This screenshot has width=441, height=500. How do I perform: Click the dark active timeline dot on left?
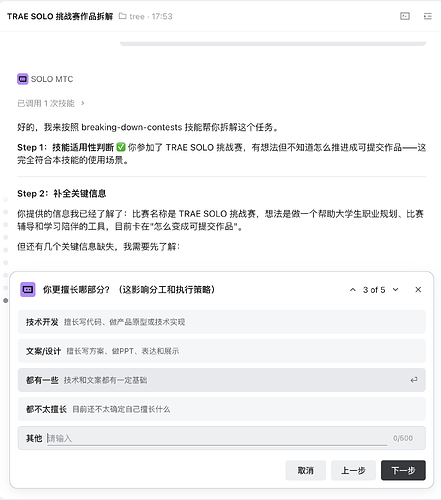coord(5,300)
